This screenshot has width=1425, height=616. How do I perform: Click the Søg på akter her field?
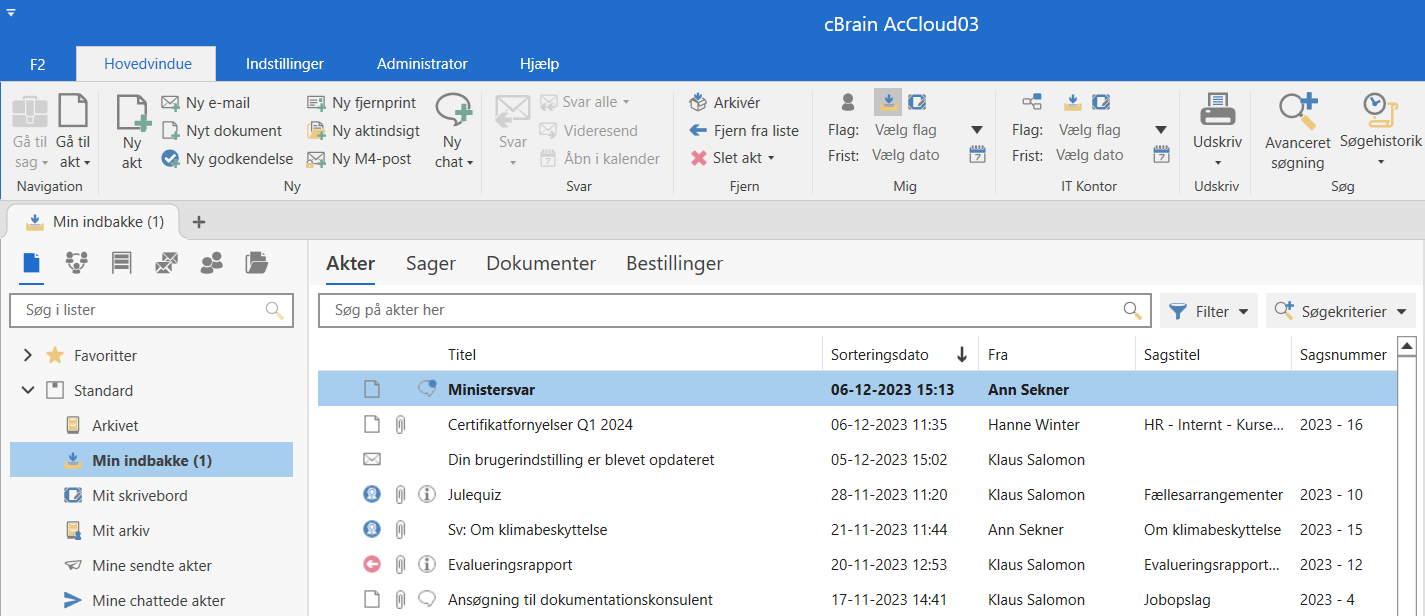pyautogui.click(x=720, y=310)
